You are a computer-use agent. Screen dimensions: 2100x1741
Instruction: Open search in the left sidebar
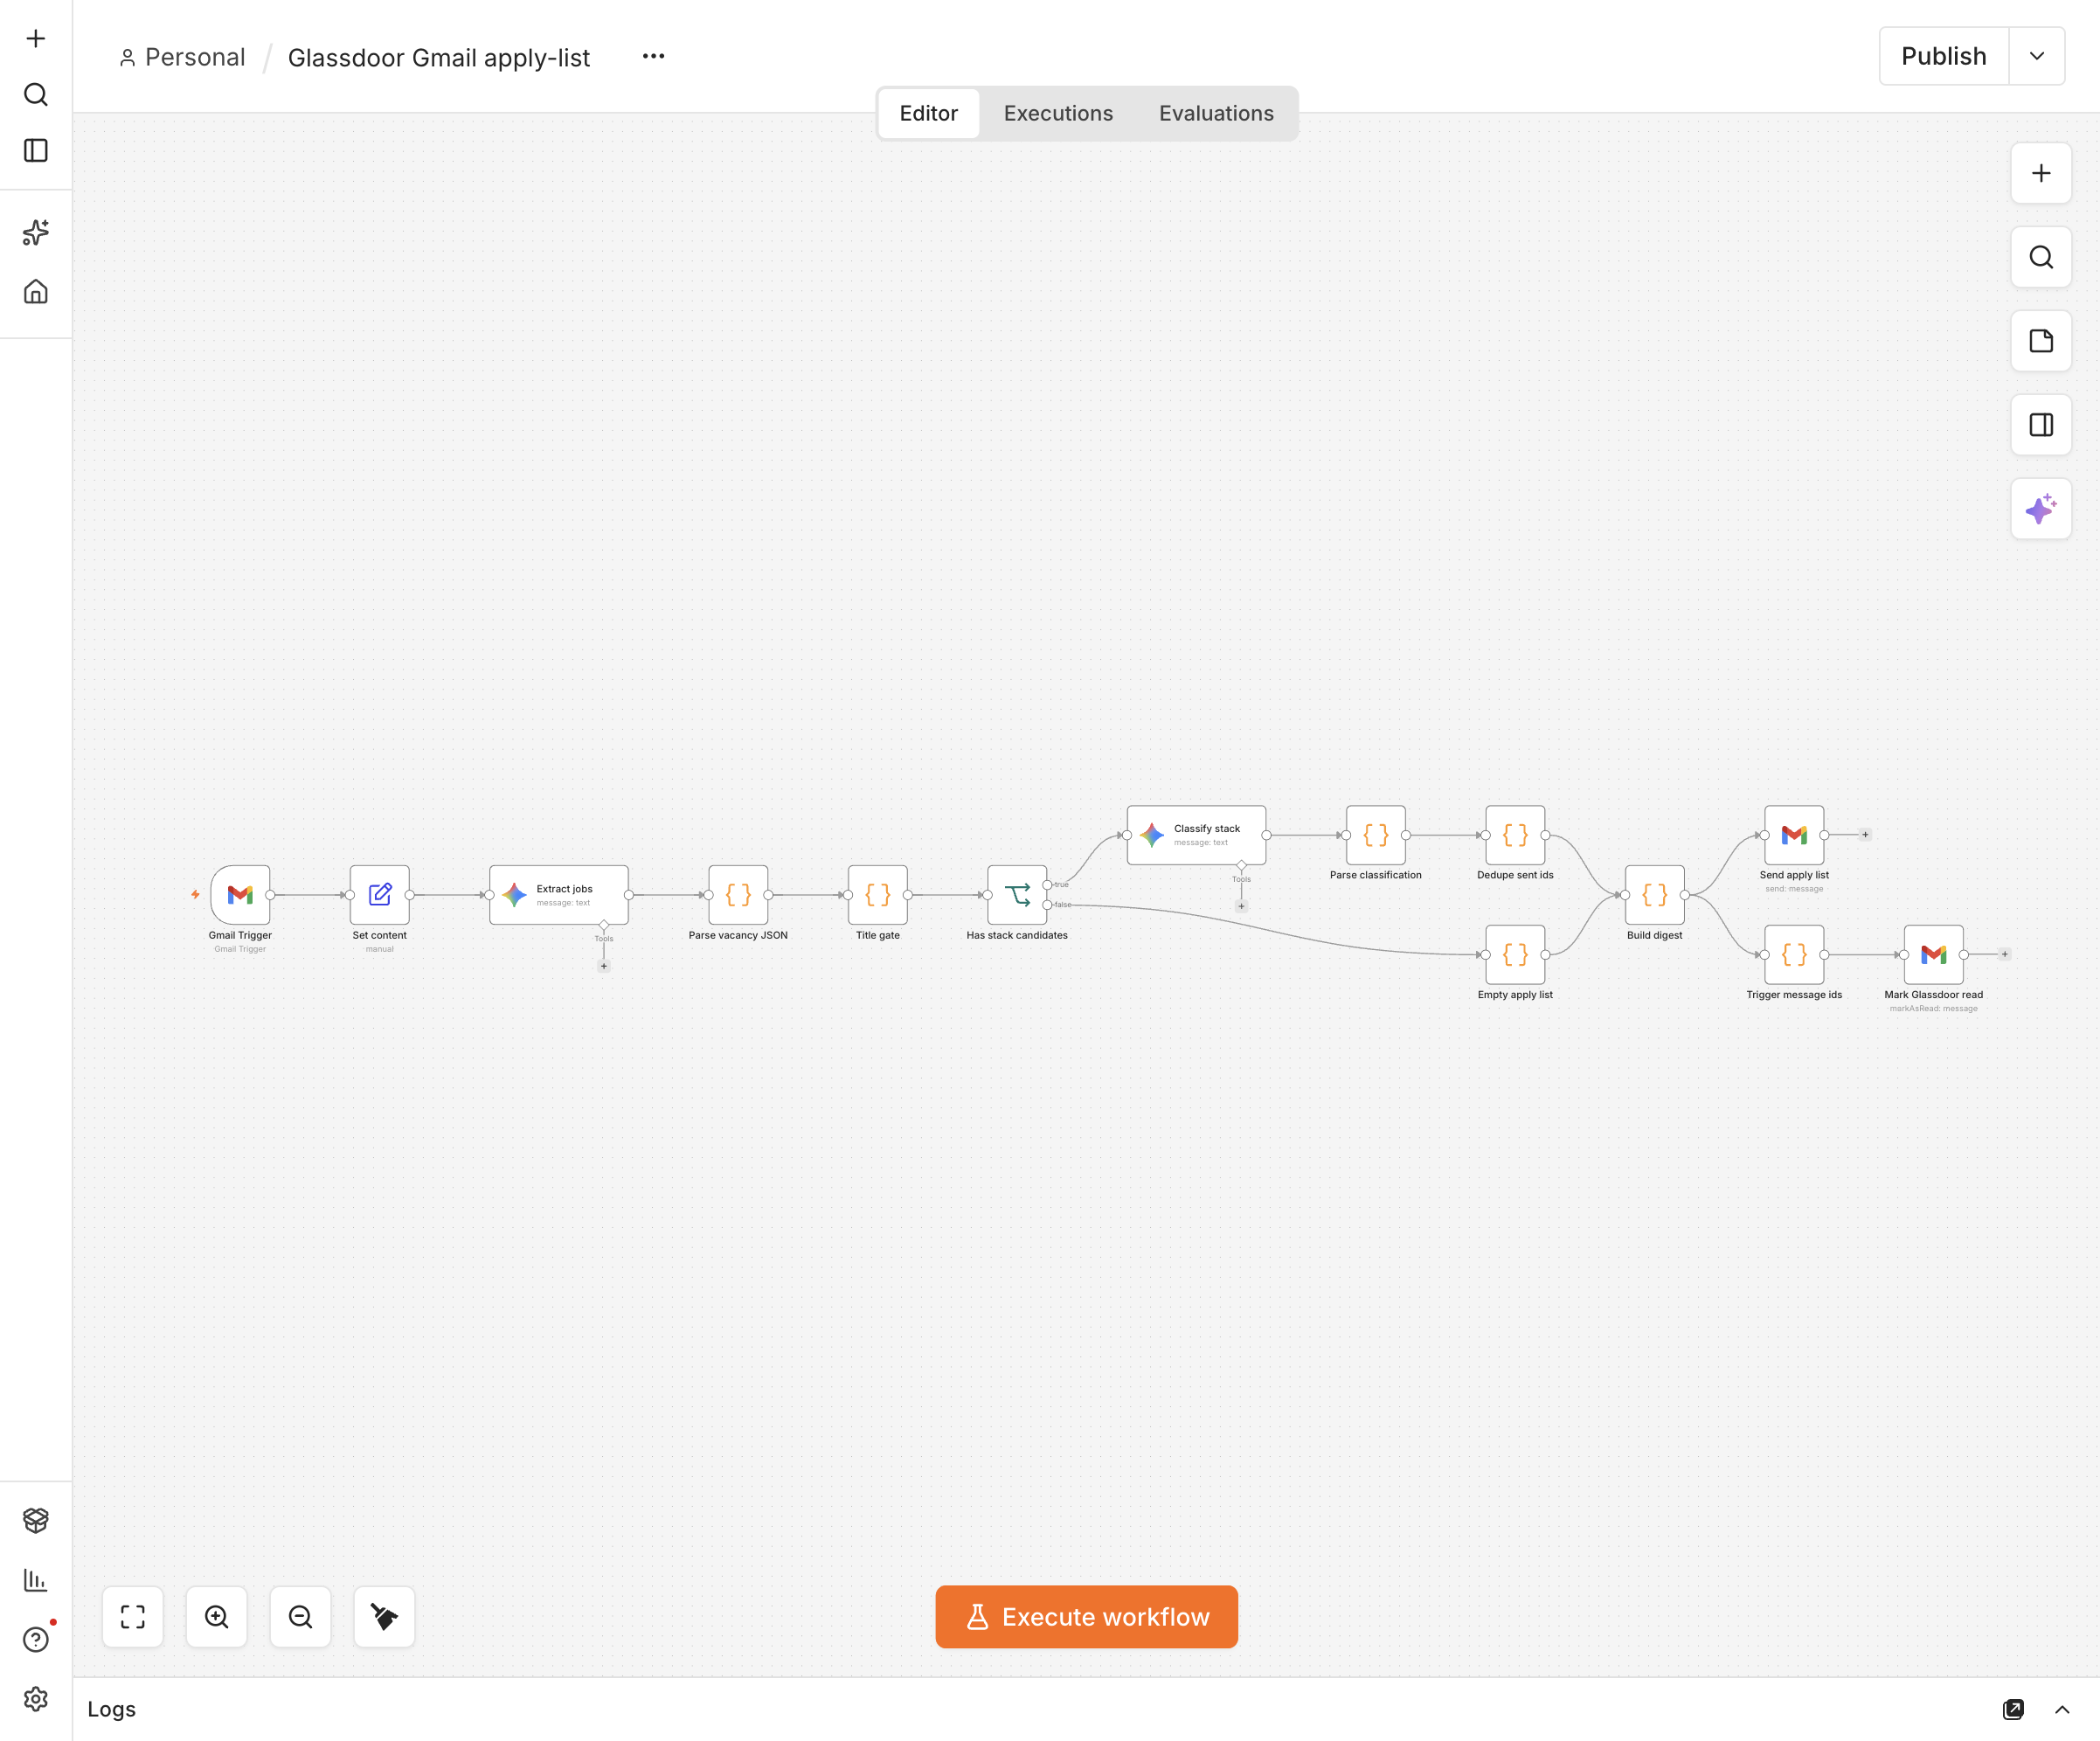point(36,94)
